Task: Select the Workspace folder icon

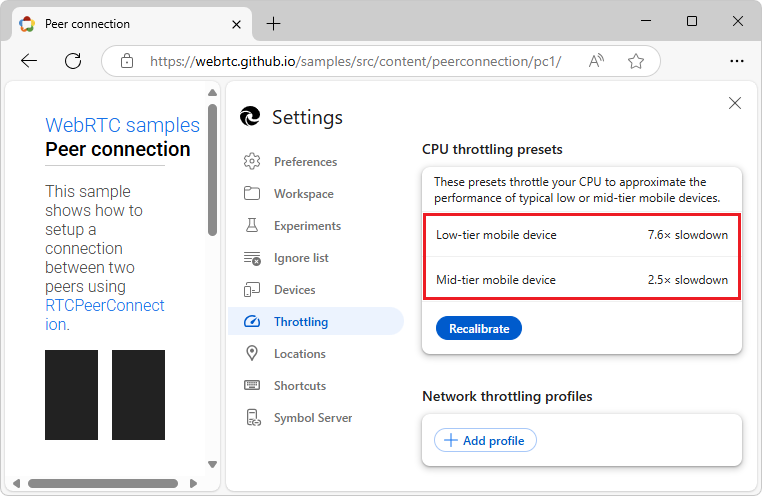Action: (x=252, y=193)
